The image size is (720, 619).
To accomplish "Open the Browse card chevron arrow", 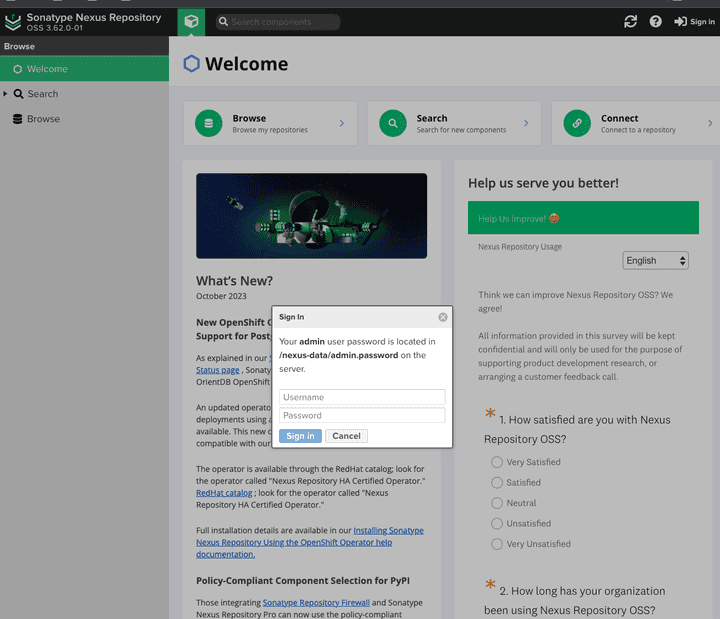I will point(342,124).
